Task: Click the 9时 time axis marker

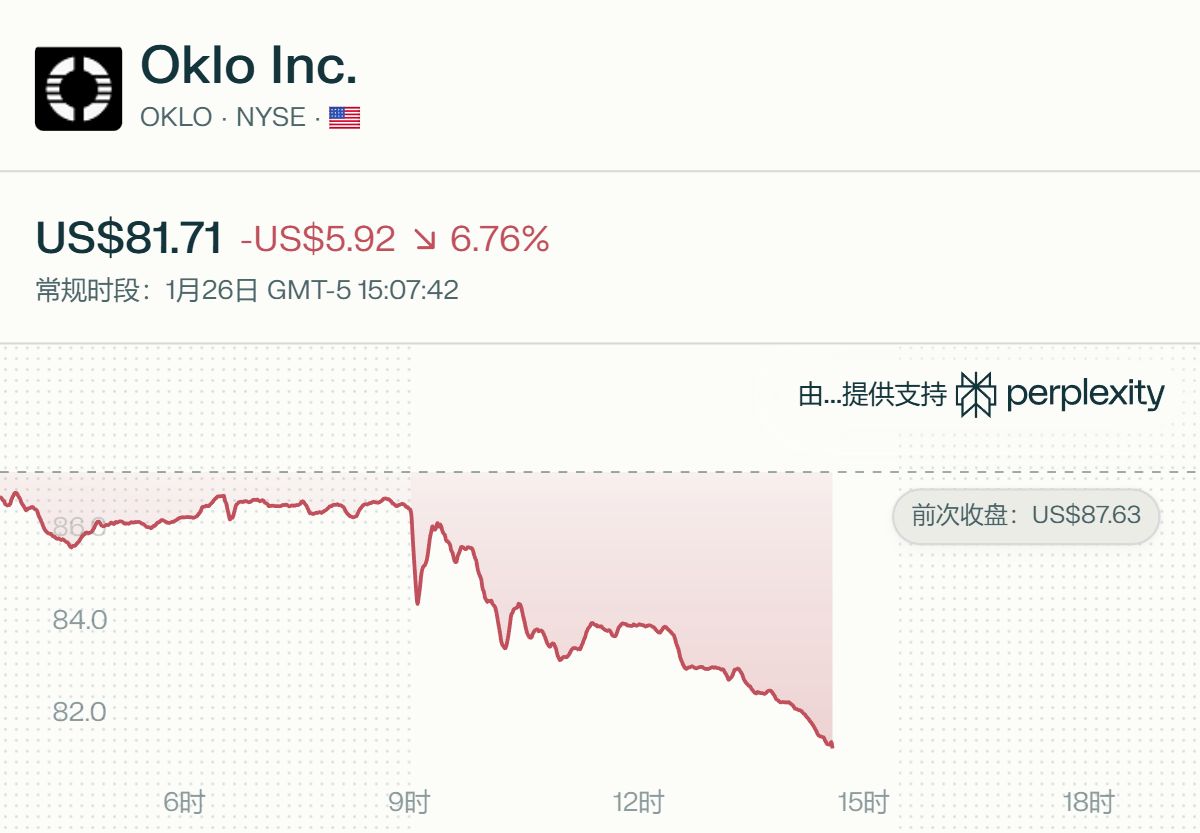Action: click(x=409, y=802)
